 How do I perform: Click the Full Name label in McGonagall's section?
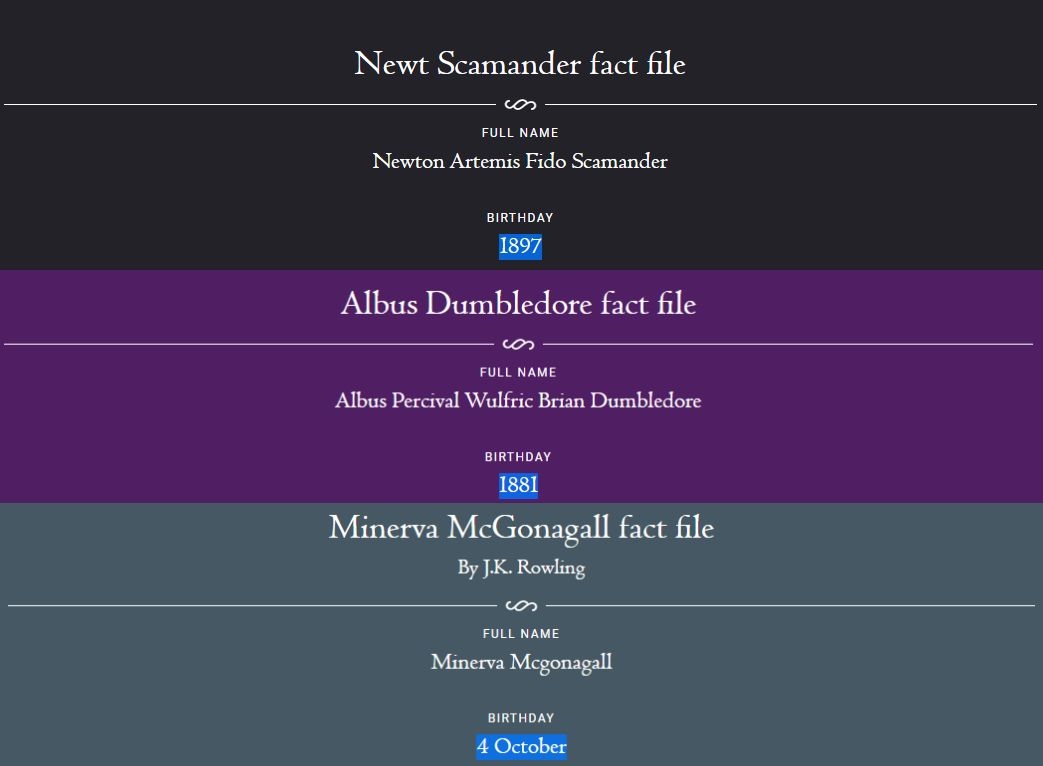point(521,634)
